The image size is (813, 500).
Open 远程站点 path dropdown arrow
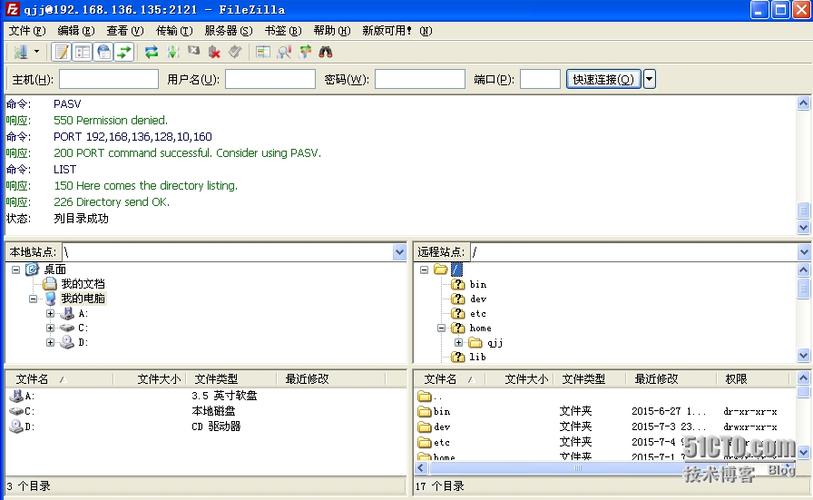pyautogui.click(x=804, y=252)
